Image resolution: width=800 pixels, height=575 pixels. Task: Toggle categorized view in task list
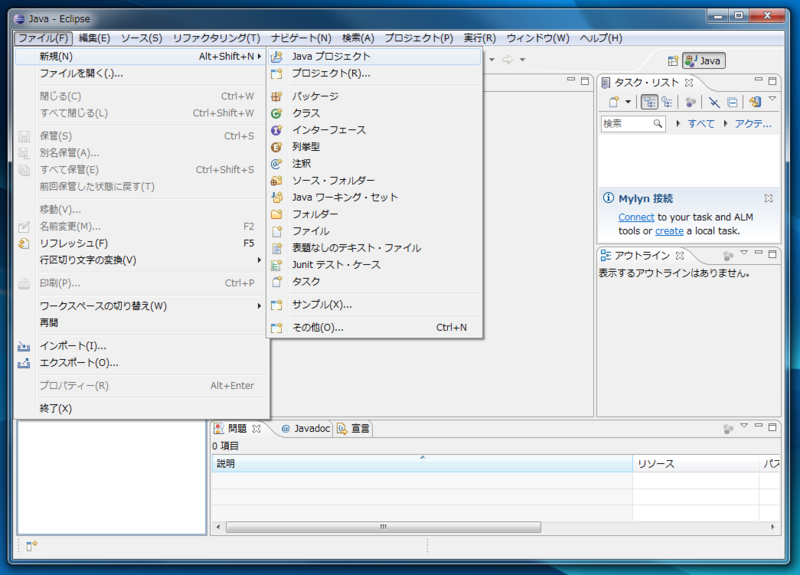649,102
